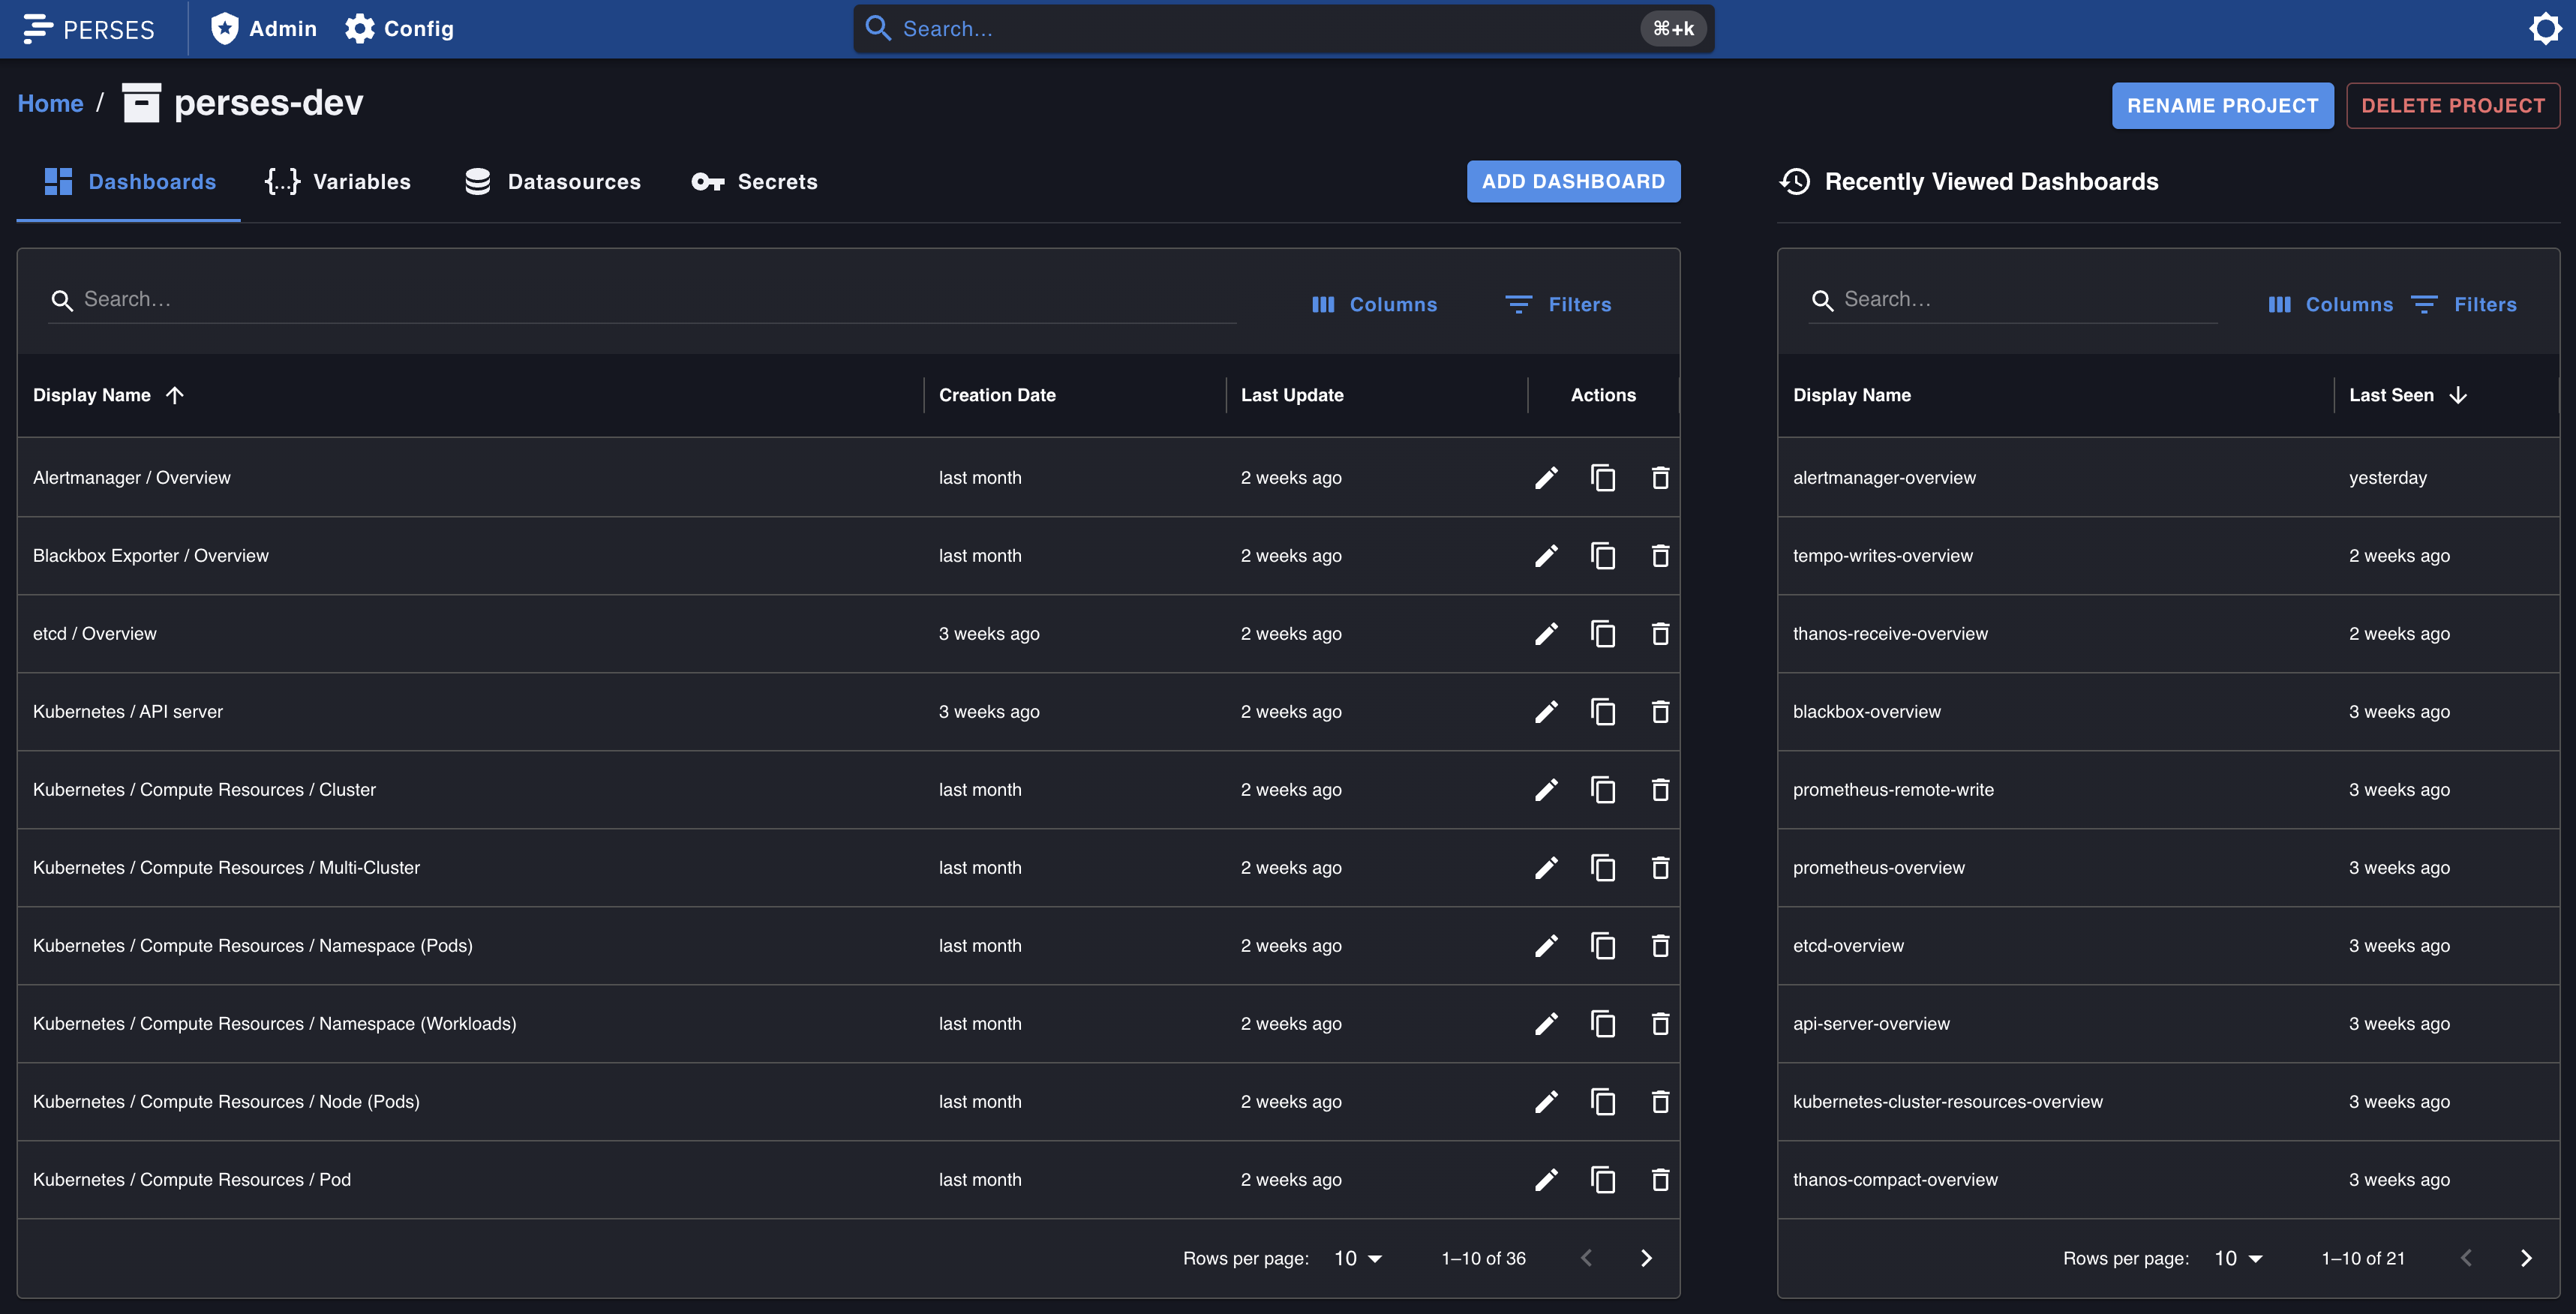Open the Config section
Viewport: 2576px width, 1314px height.
pyautogui.click(x=398, y=28)
